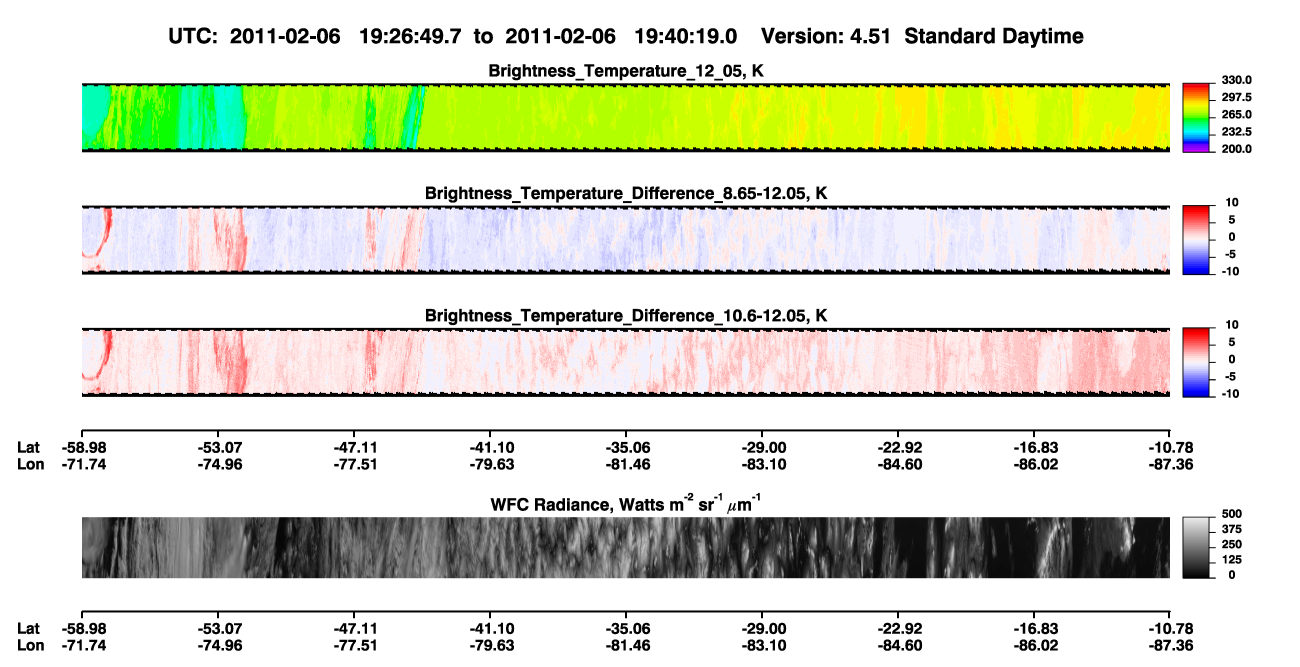Image resolution: width=1300 pixels, height=667 pixels.
Task: Click the red-blue colorbar beside the 10.6-12.05 panel
Action: pos(1196,362)
